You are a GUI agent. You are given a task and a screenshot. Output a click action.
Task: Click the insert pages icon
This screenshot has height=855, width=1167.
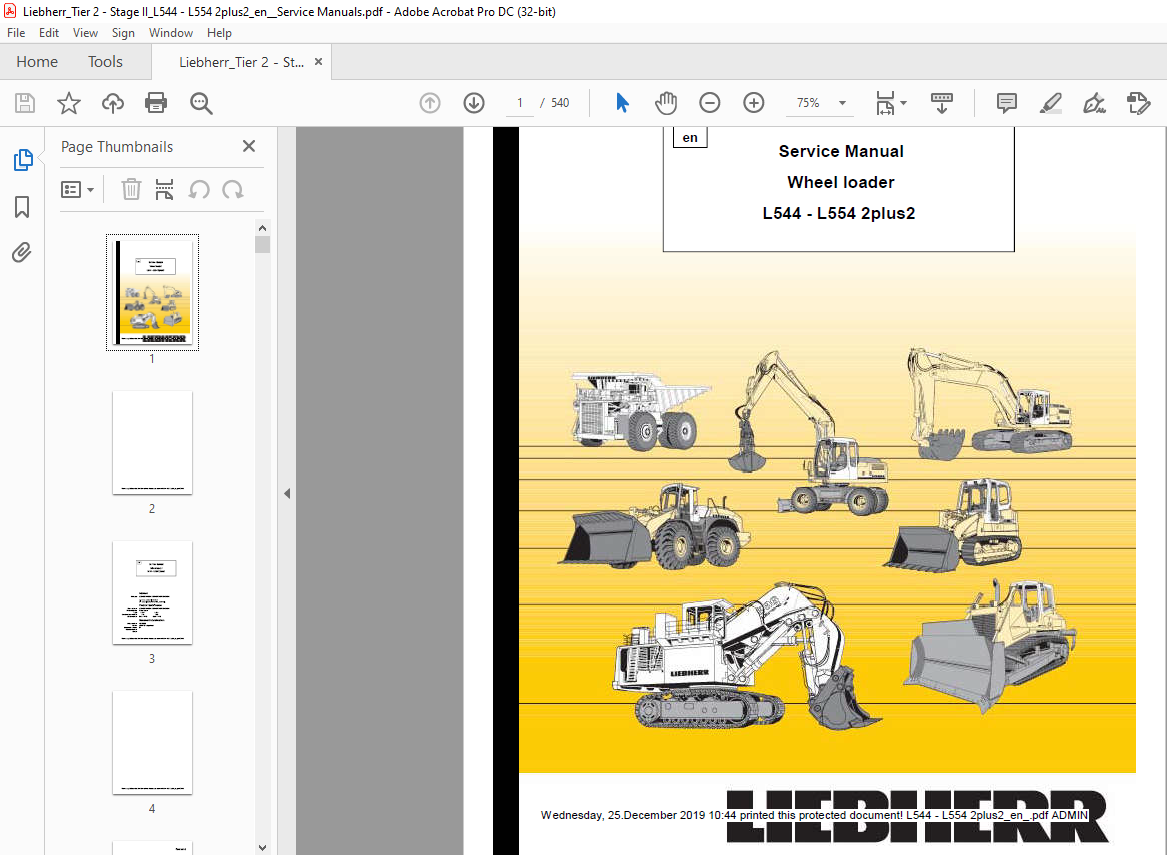164,190
